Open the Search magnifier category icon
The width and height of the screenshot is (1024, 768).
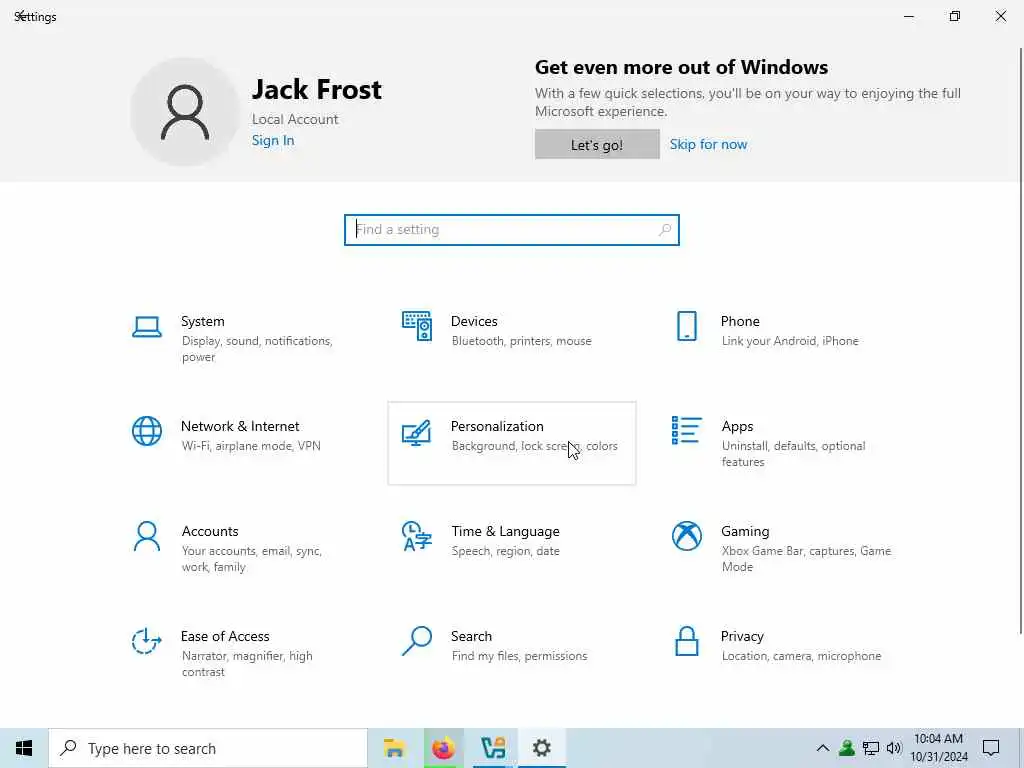[x=417, y=641]
